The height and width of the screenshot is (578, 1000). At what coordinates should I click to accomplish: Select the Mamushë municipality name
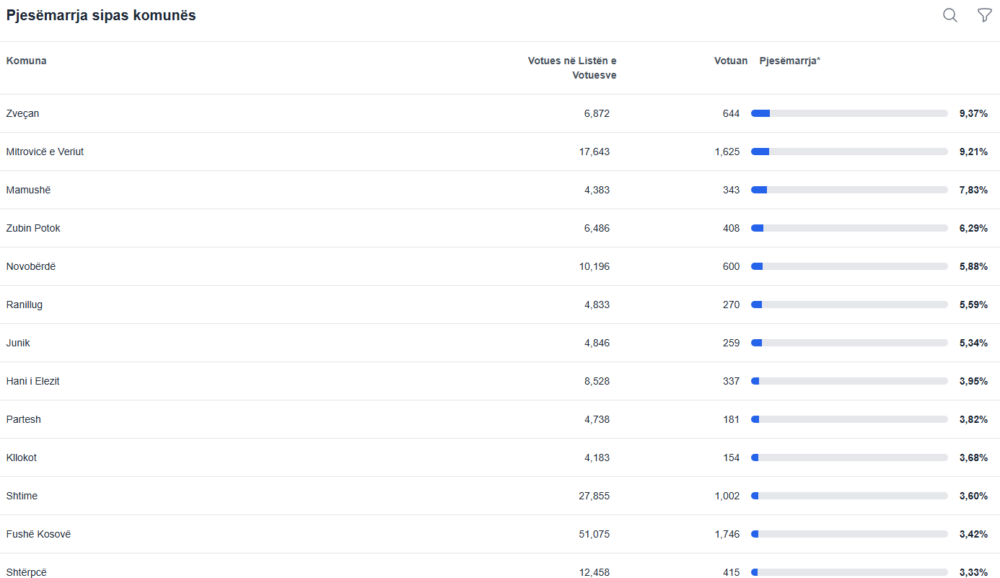pyautogui.click(x=28, y=190)
